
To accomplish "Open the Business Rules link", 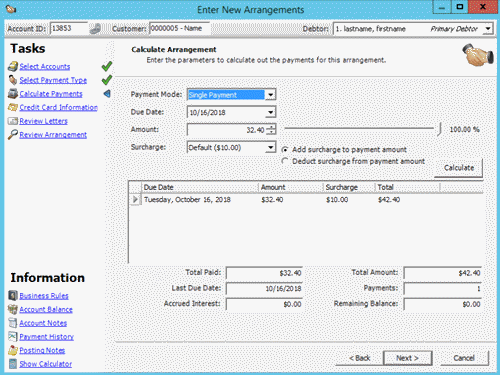I will pyautogui.click(x=44, y=296).
